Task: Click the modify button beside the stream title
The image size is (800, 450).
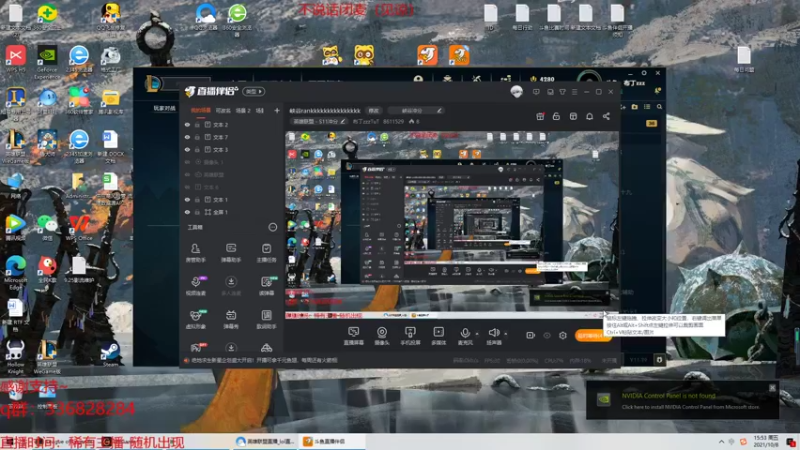Action: [374, 110]
